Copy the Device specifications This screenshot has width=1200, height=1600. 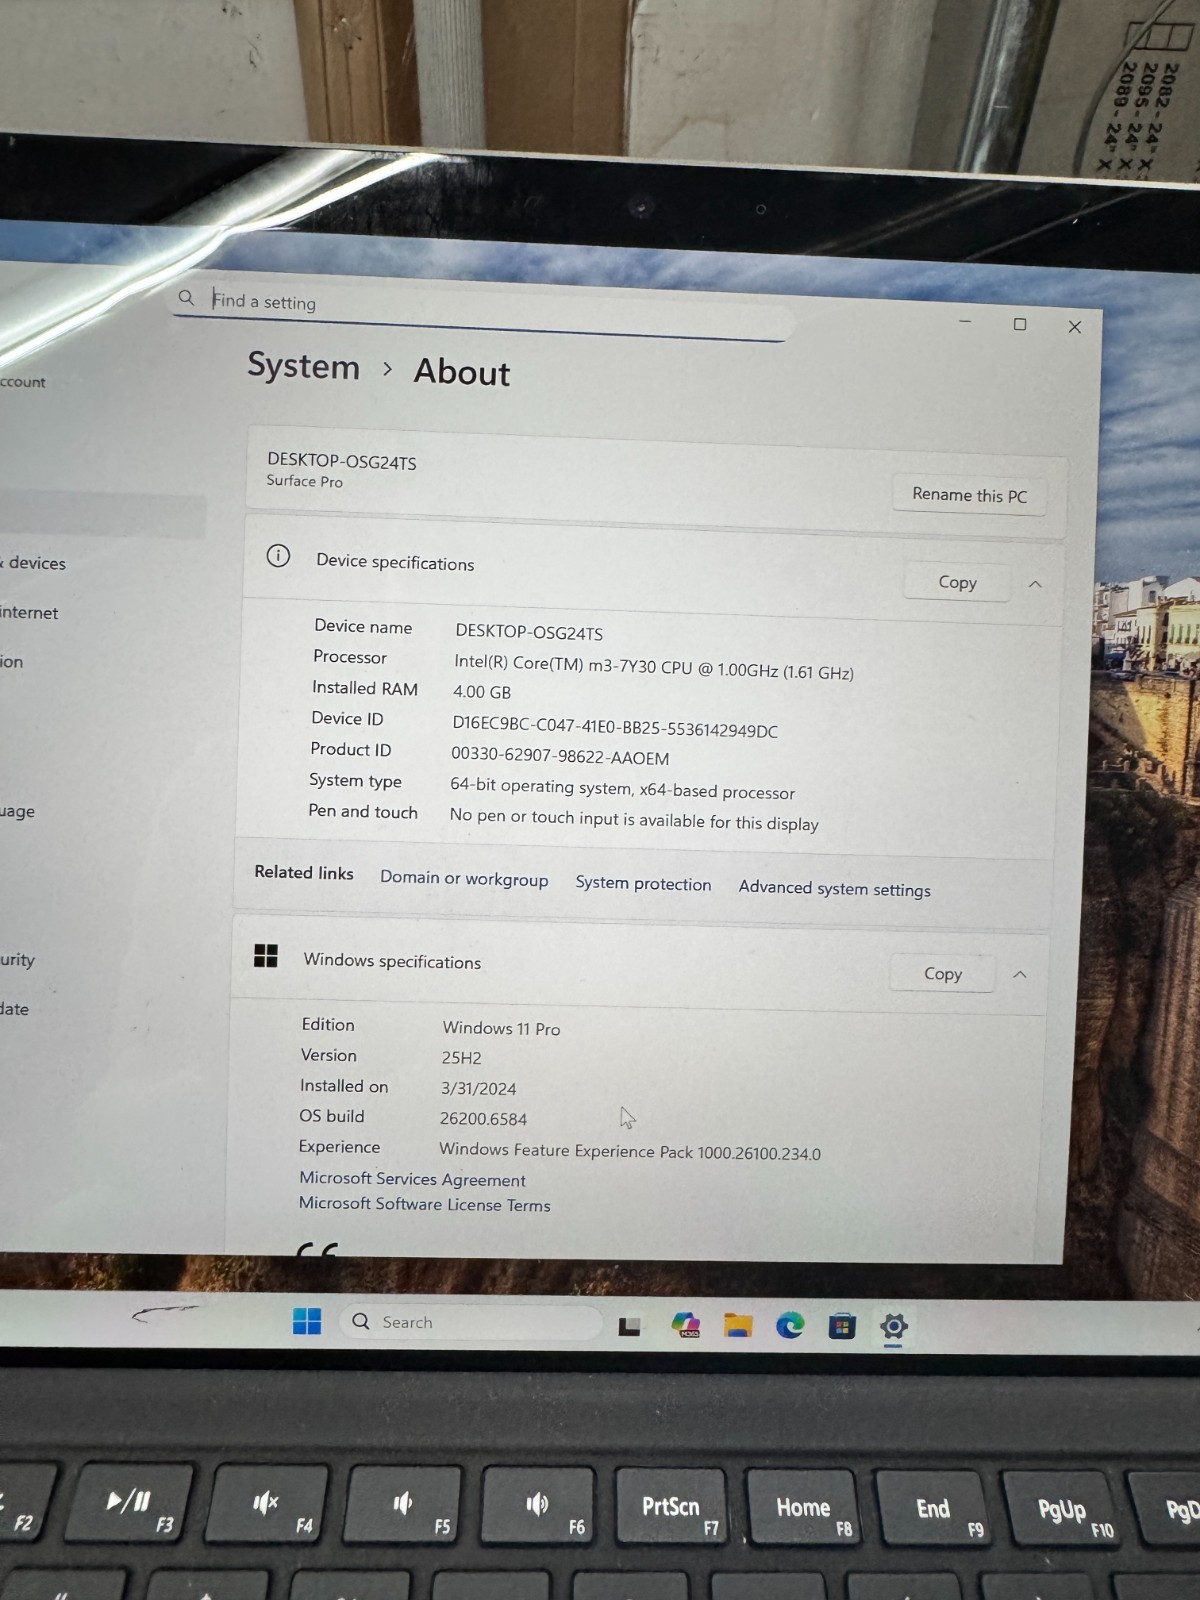tap(957, 582)
